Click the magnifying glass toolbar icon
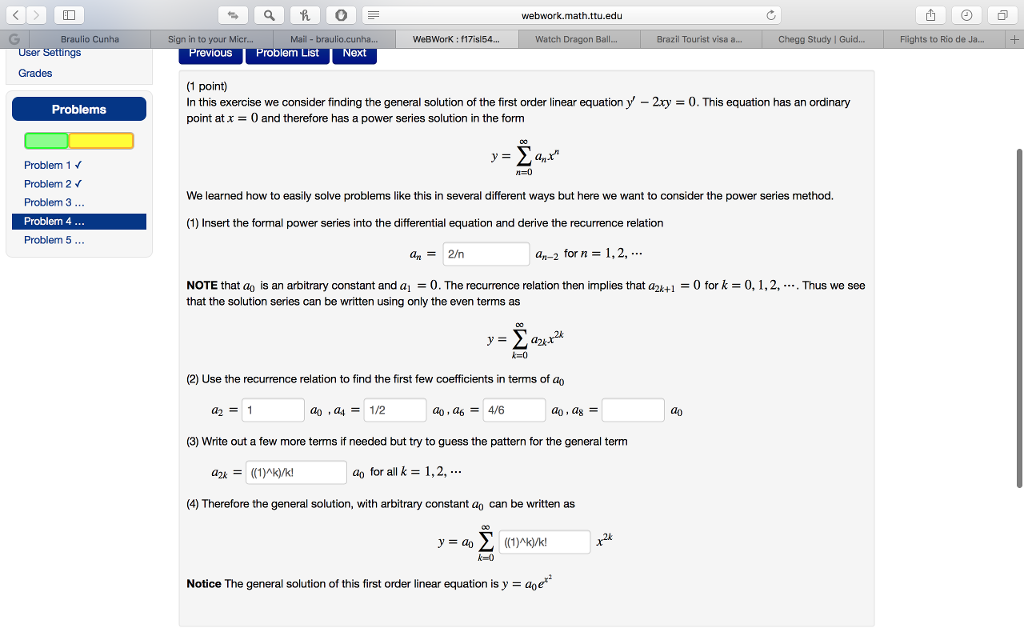Image resolution: width=1024 pixels, height=640 pixels. tap(269, 15)
